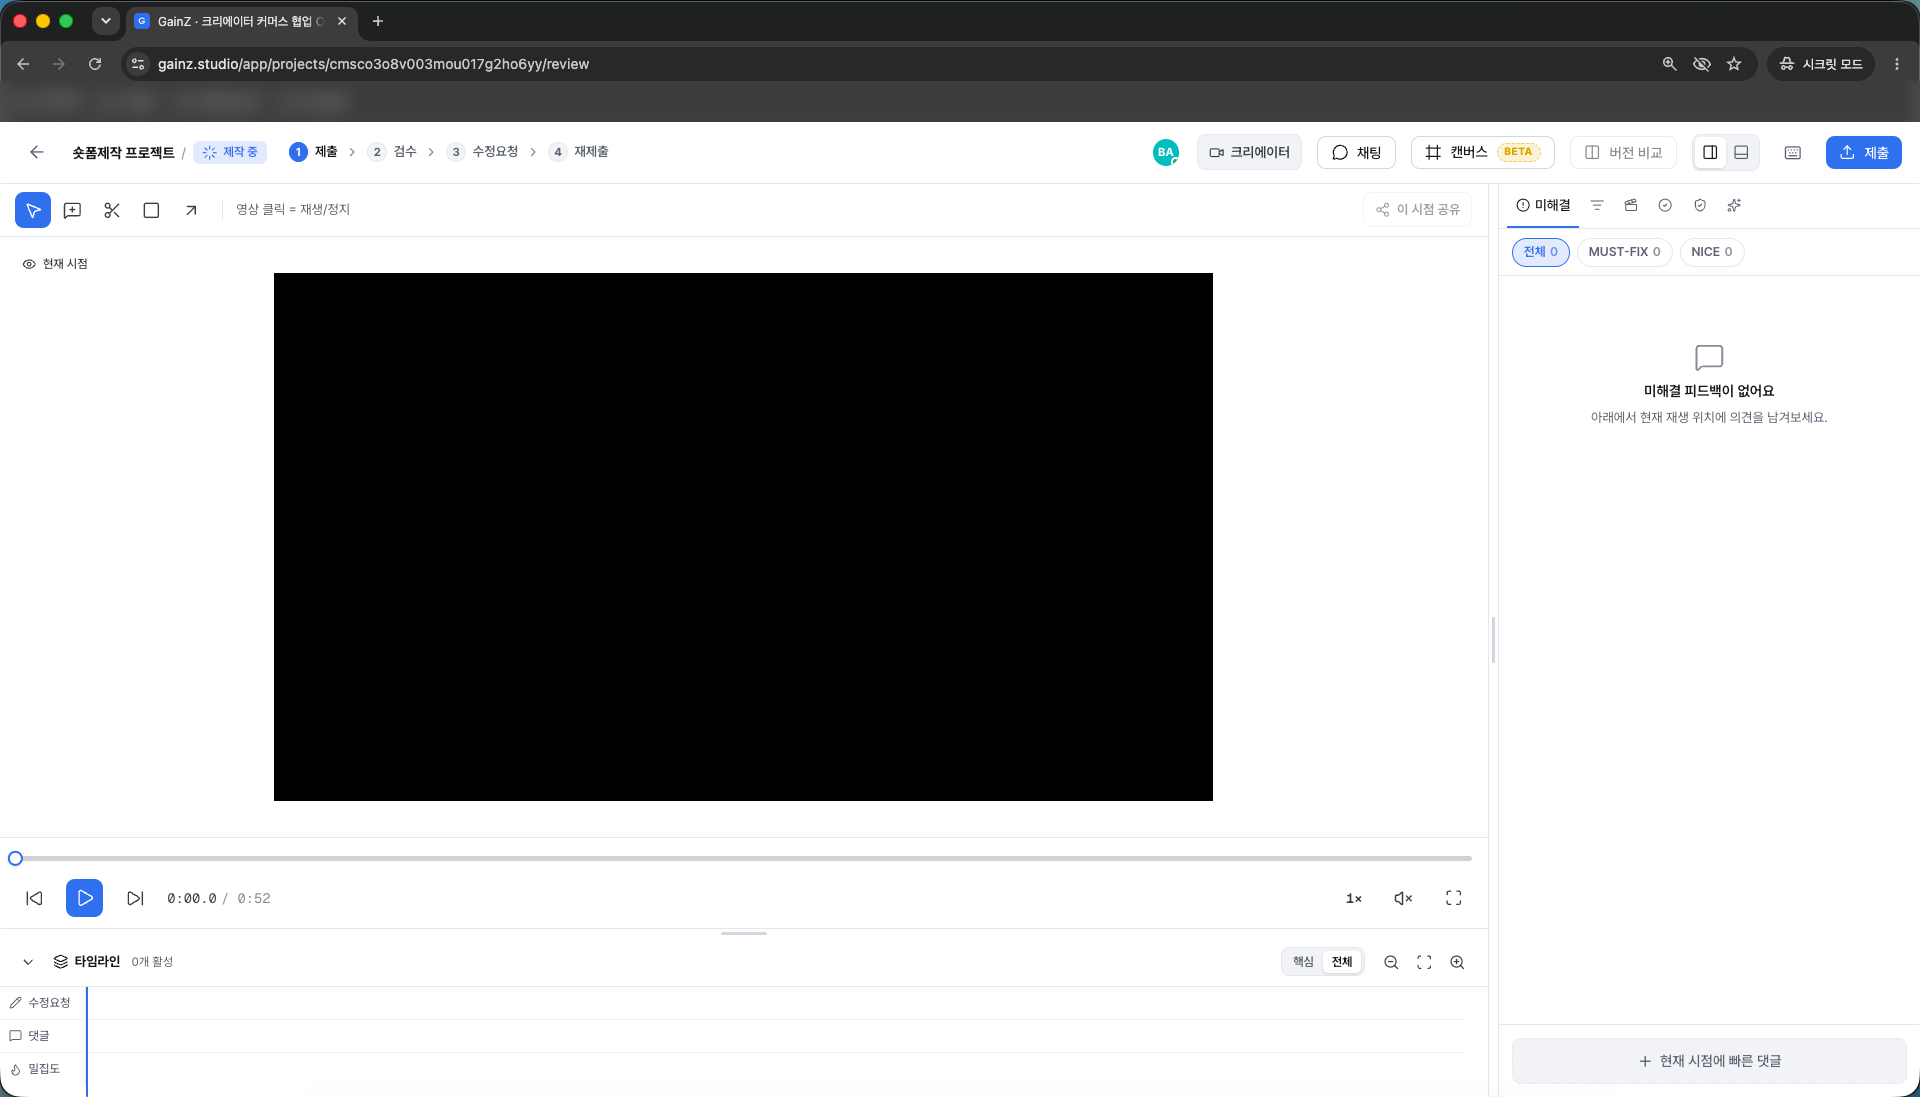Image resolution: width=1920 pixels, height=1097 pixels.
Task: Skip to next marker
Action: pyautogui.click(x=135, y=898)
